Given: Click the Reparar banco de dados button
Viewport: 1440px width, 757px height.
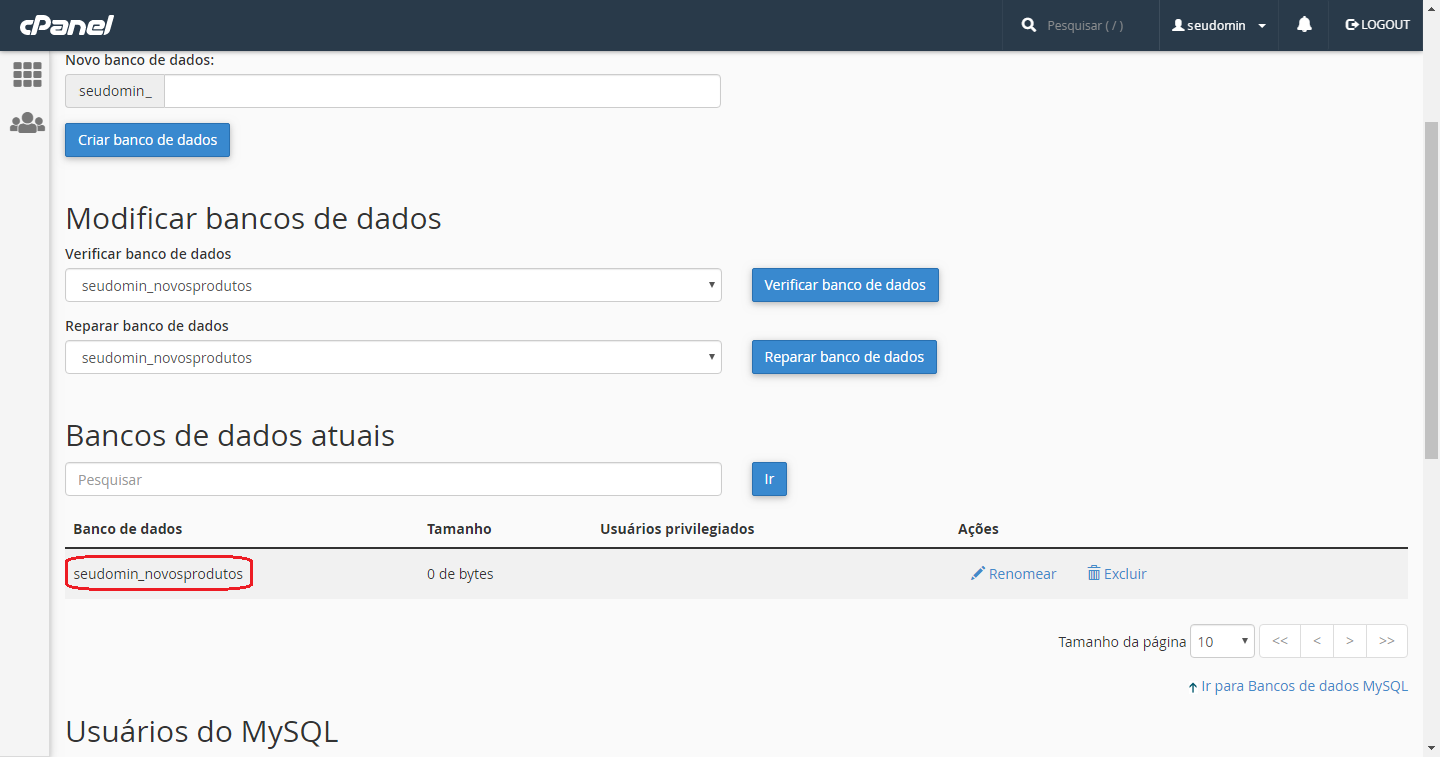Looking at the screenshot, I should [844, 357].
